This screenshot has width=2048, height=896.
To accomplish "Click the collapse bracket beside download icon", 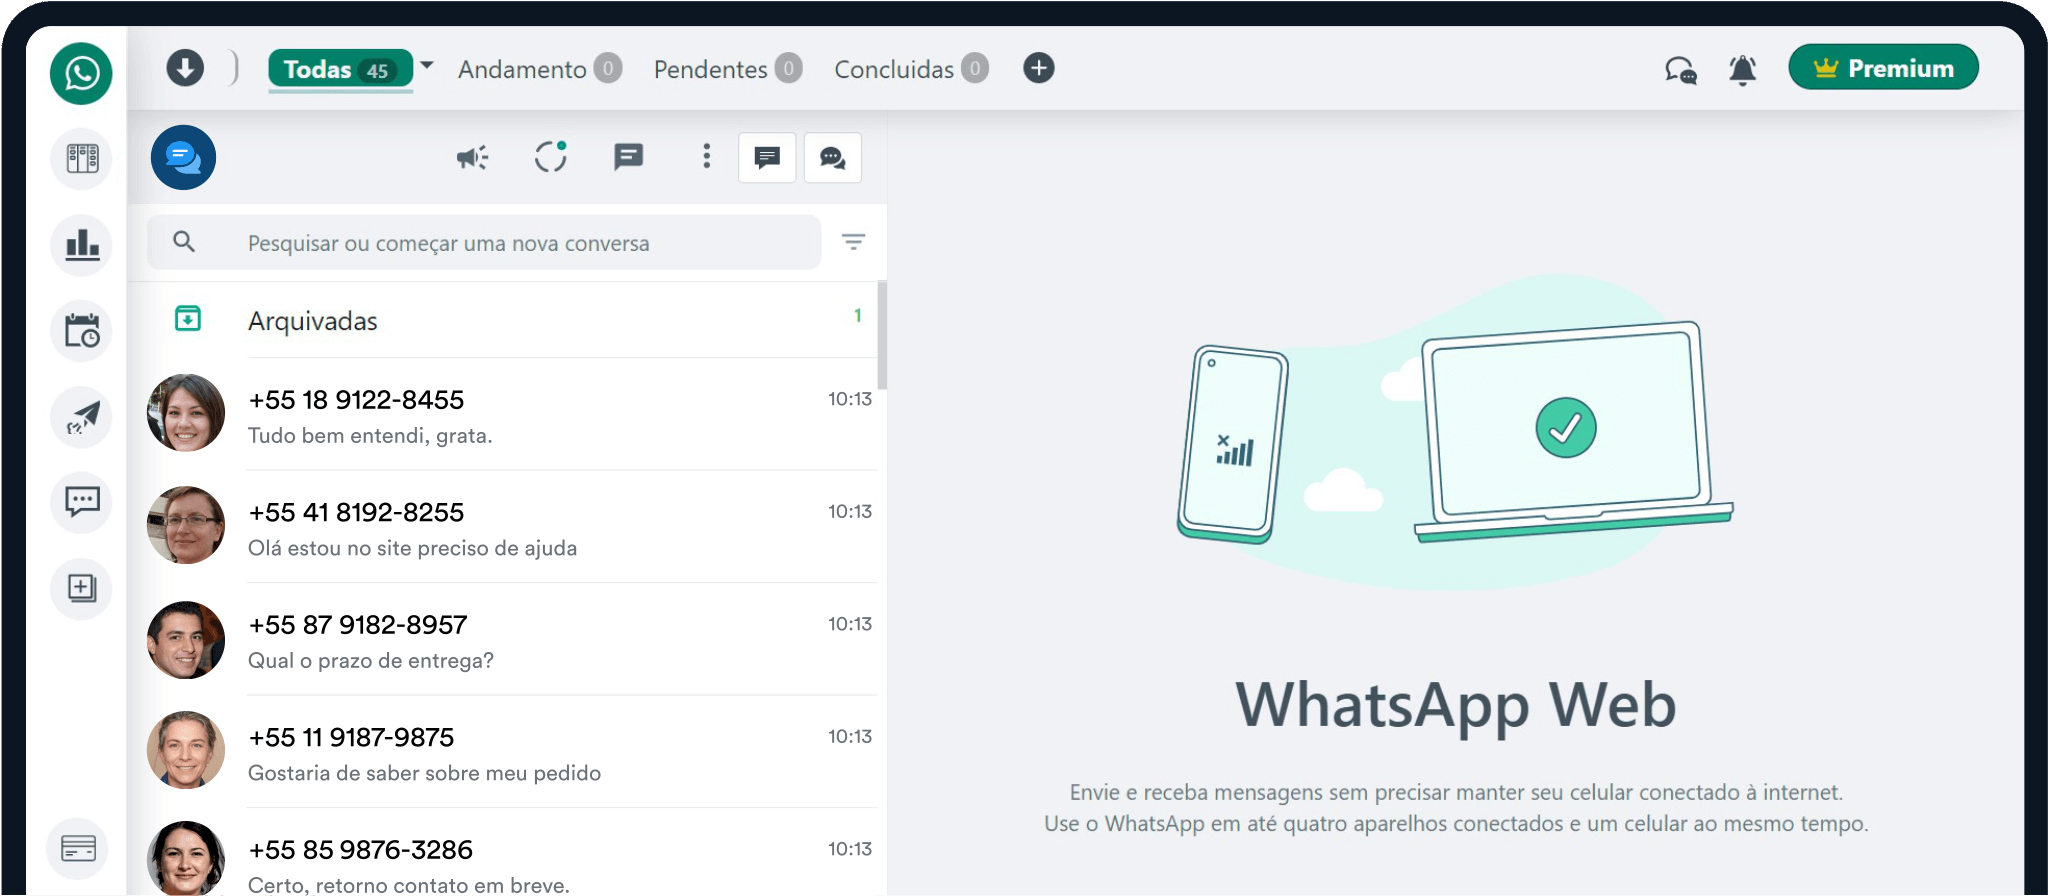I will pyautogui.click(x=233, y=68).
